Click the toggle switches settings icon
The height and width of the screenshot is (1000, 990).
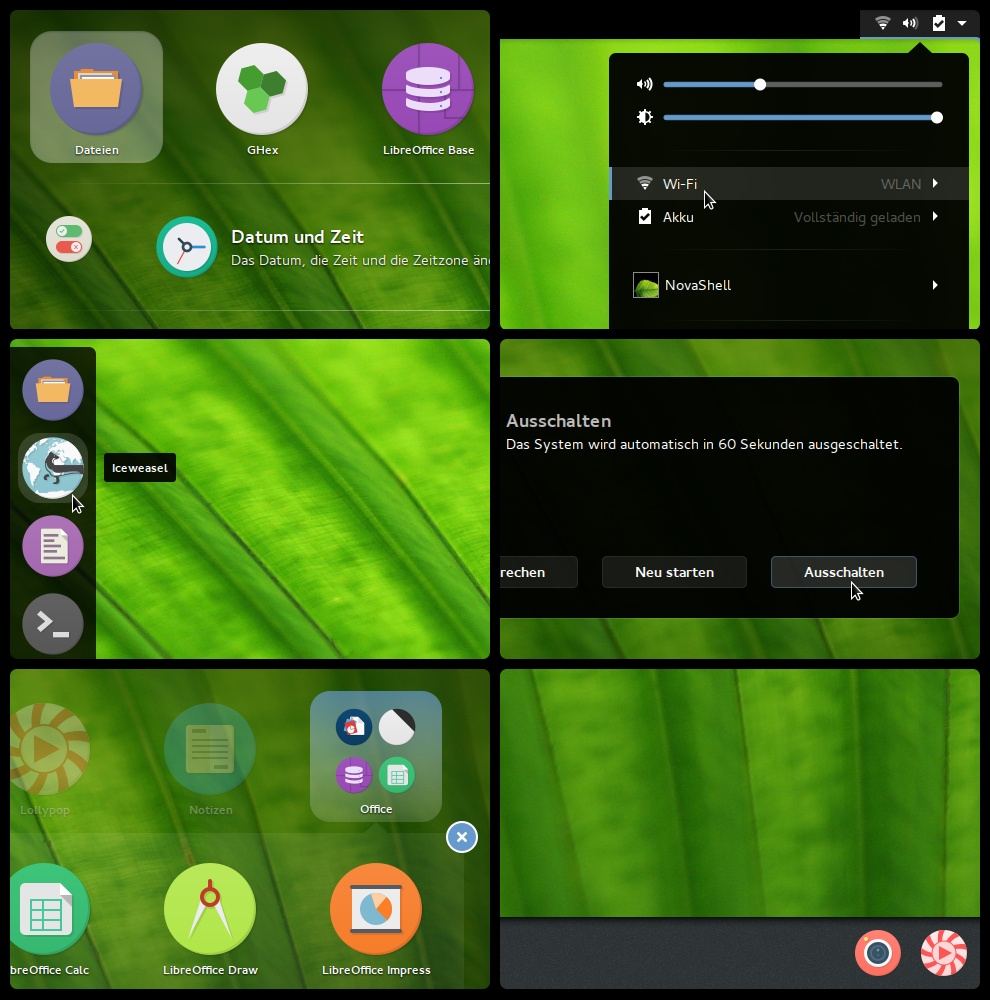point(69,239)
